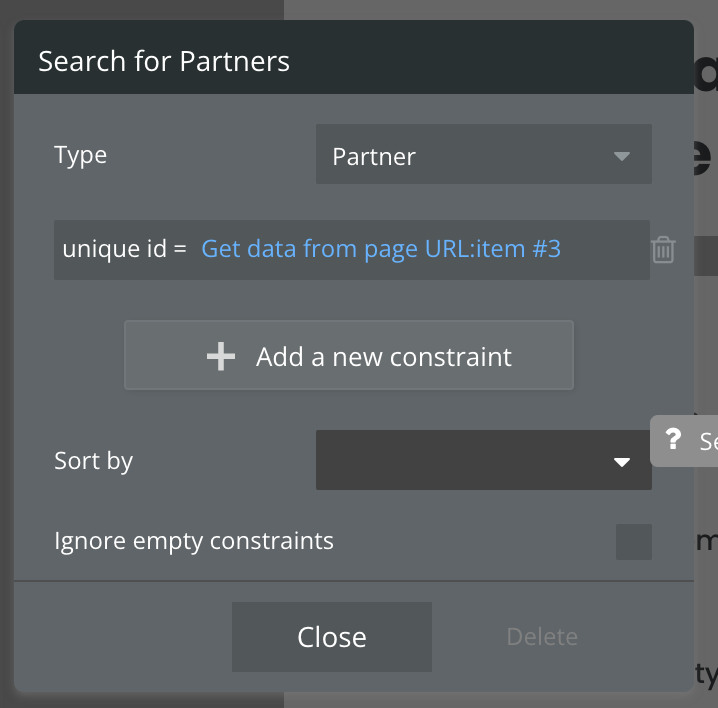Delete the unique id constraint with trash icon
The image size is (718, 708).
click(663, 249)
